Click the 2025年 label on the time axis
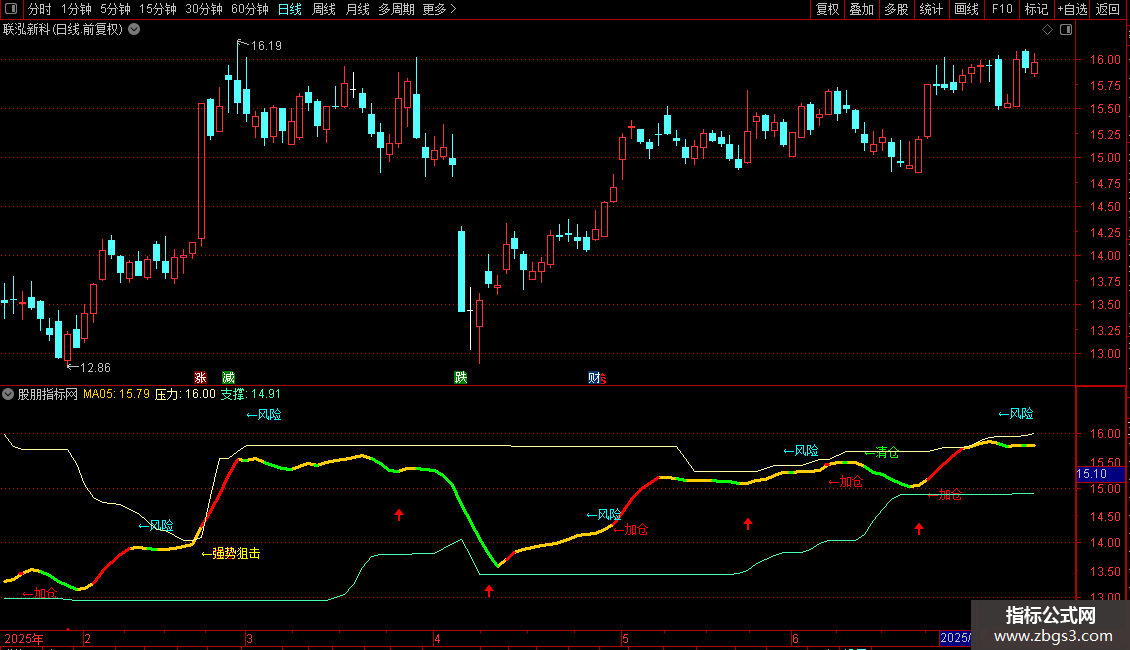This screenshot has width=1130, height=650. tap(24, 638)
